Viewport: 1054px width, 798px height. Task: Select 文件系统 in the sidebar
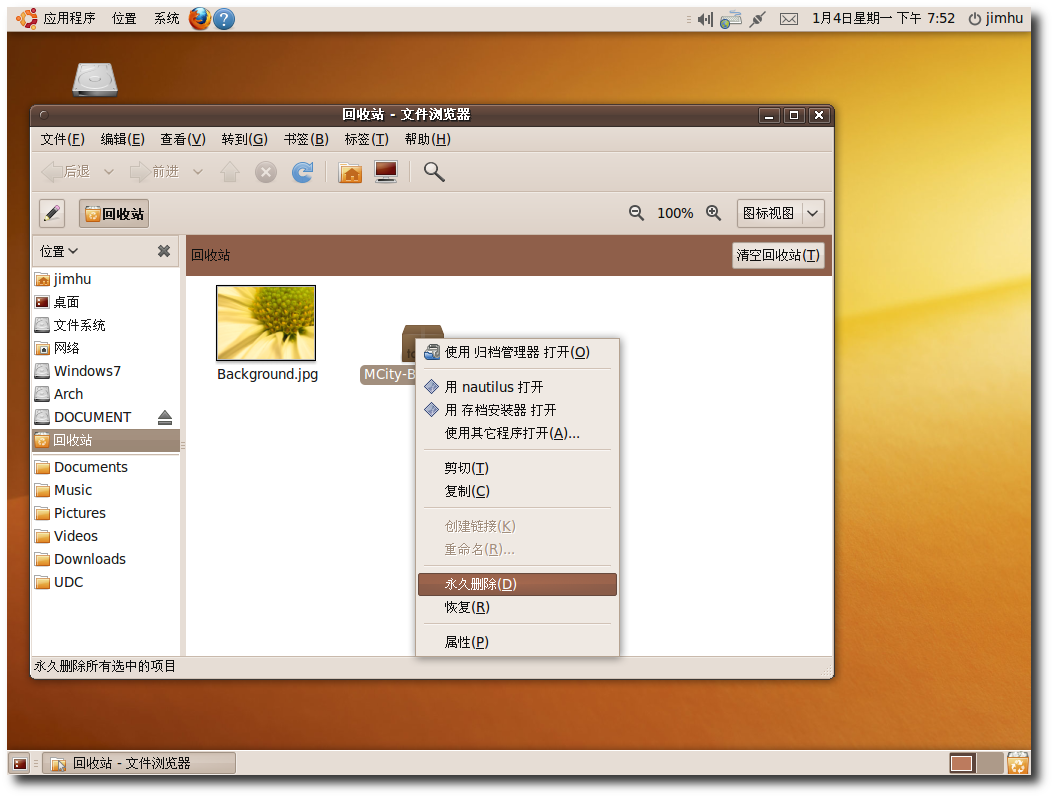pyautogui.click(x=106, y=325)
